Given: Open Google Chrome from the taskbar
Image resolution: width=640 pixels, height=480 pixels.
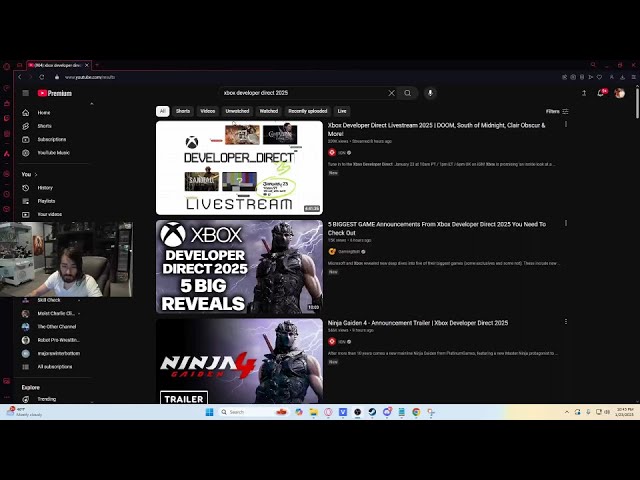Looking at the screenshot, I should tap(416, 412).
